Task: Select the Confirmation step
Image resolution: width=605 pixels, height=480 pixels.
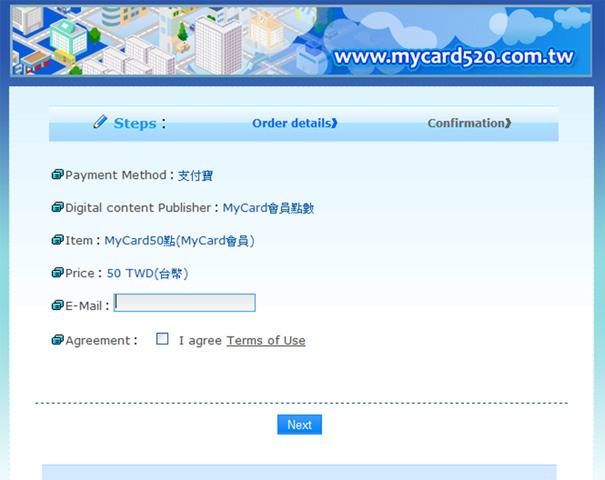Action: [469, 123]
